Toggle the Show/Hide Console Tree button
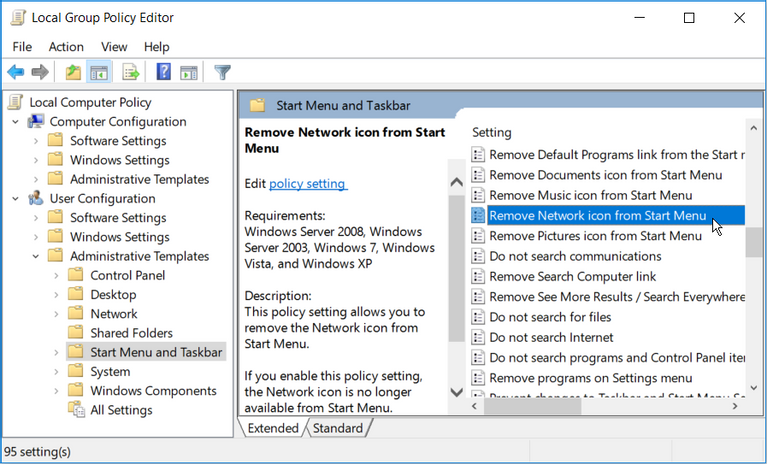 98,72
